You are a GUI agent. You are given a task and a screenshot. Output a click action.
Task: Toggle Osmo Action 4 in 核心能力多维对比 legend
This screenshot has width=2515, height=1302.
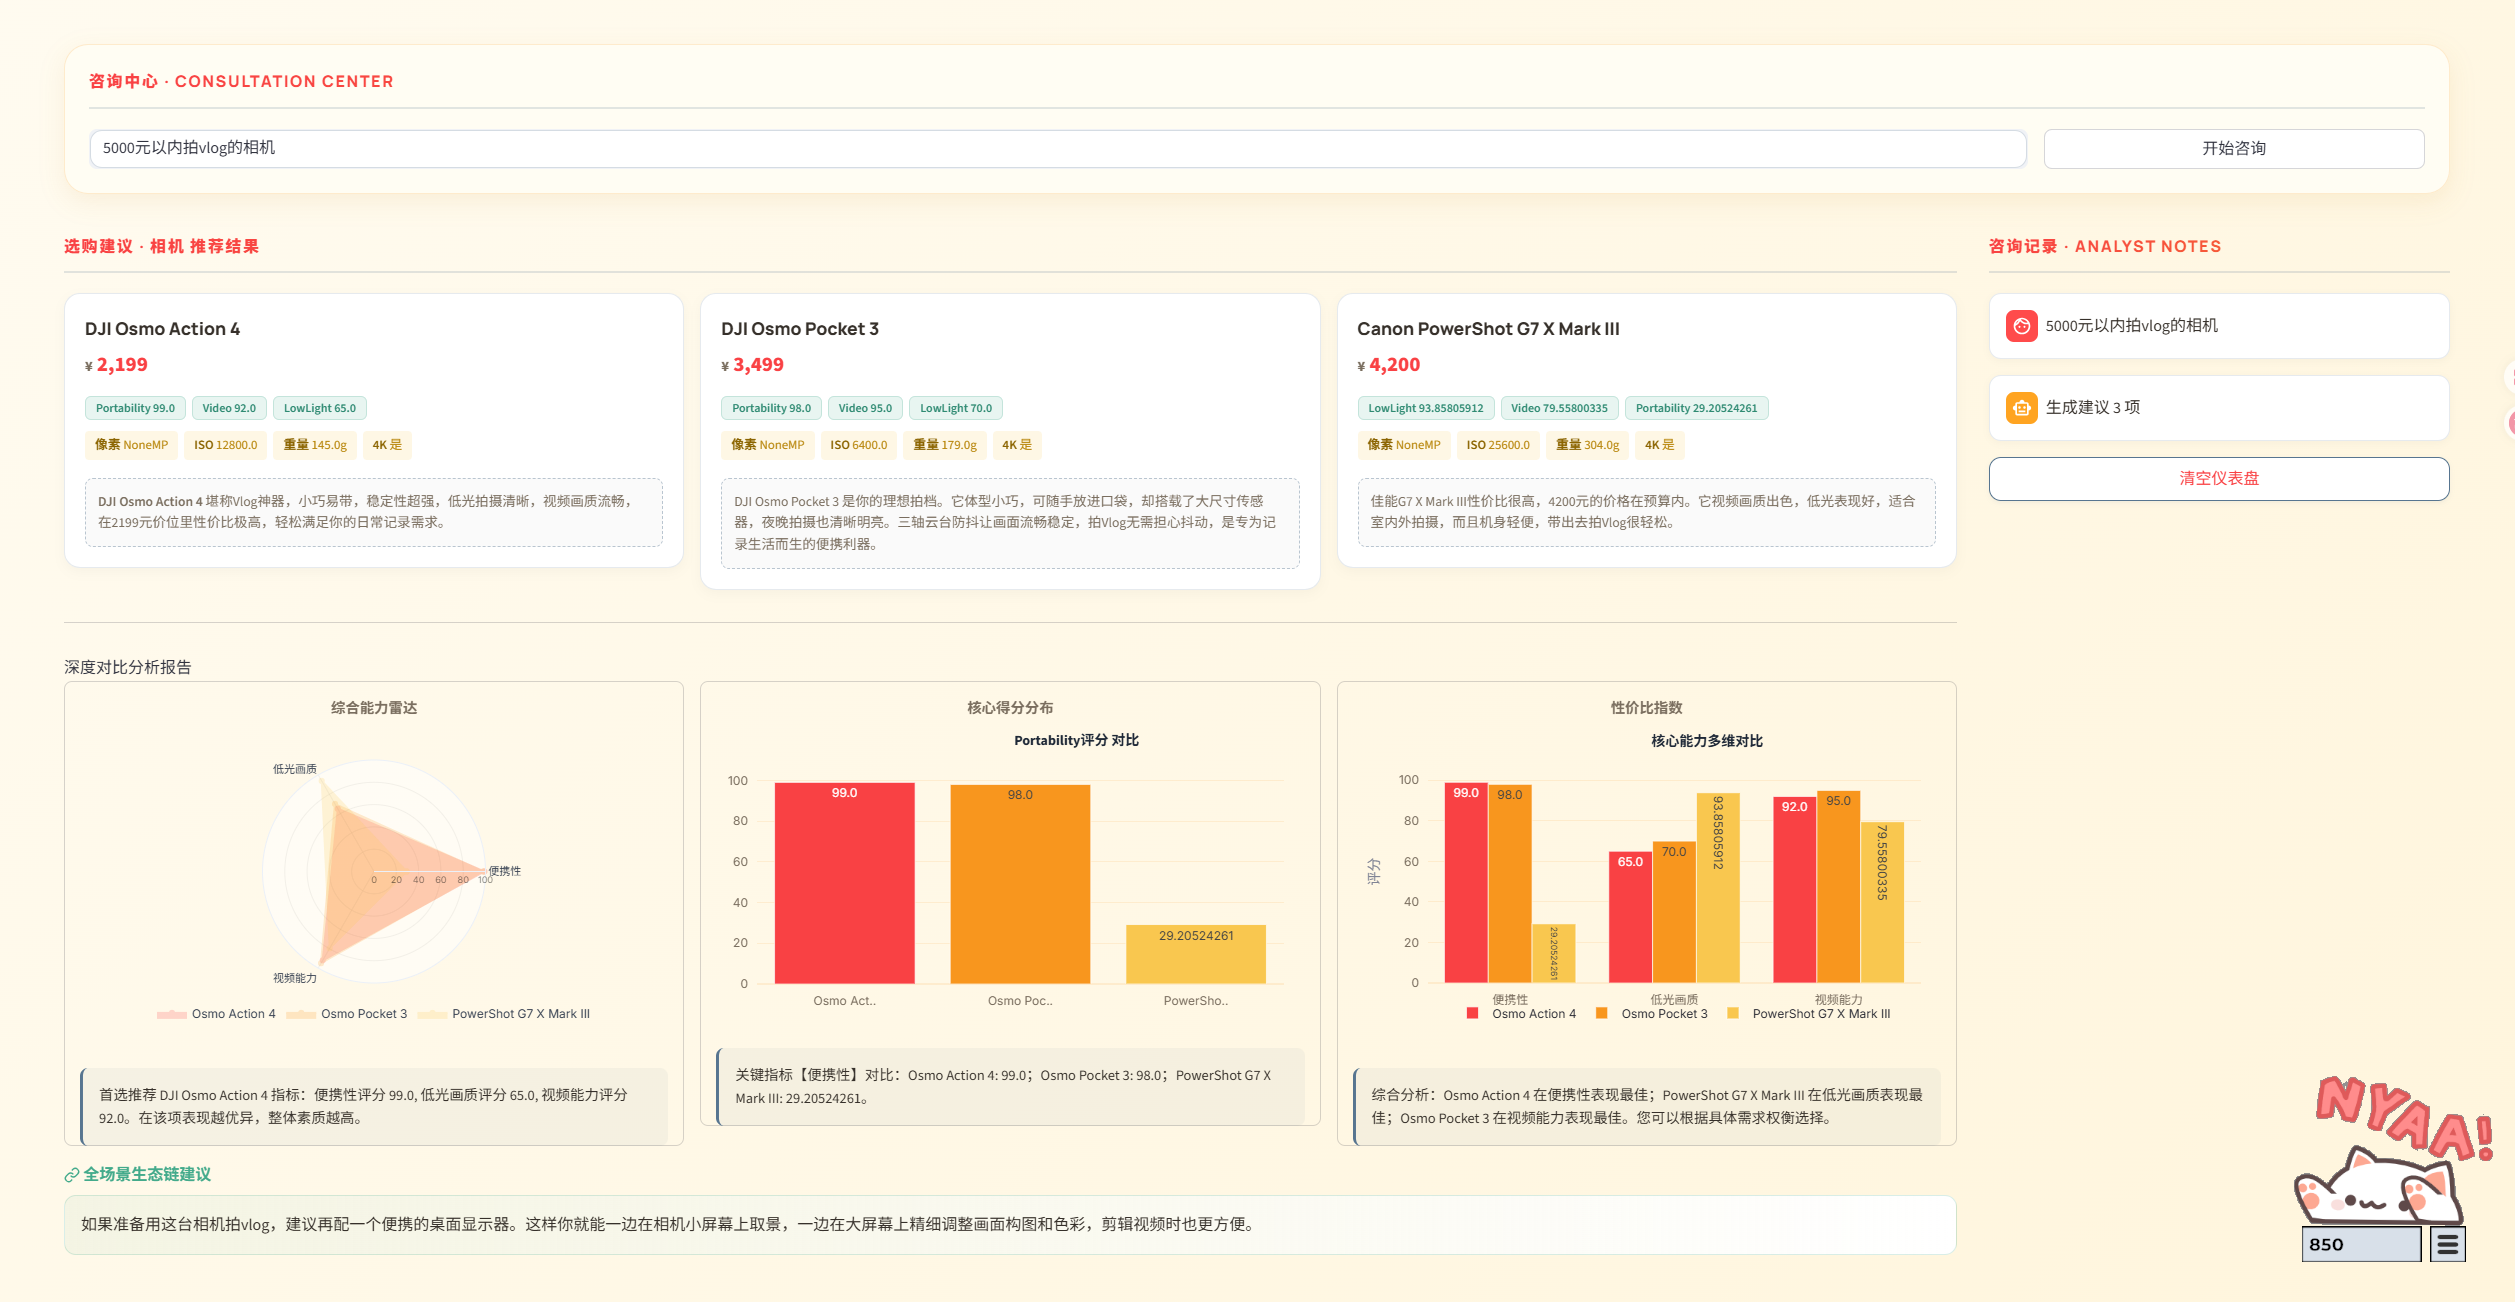(1521, 1014)
